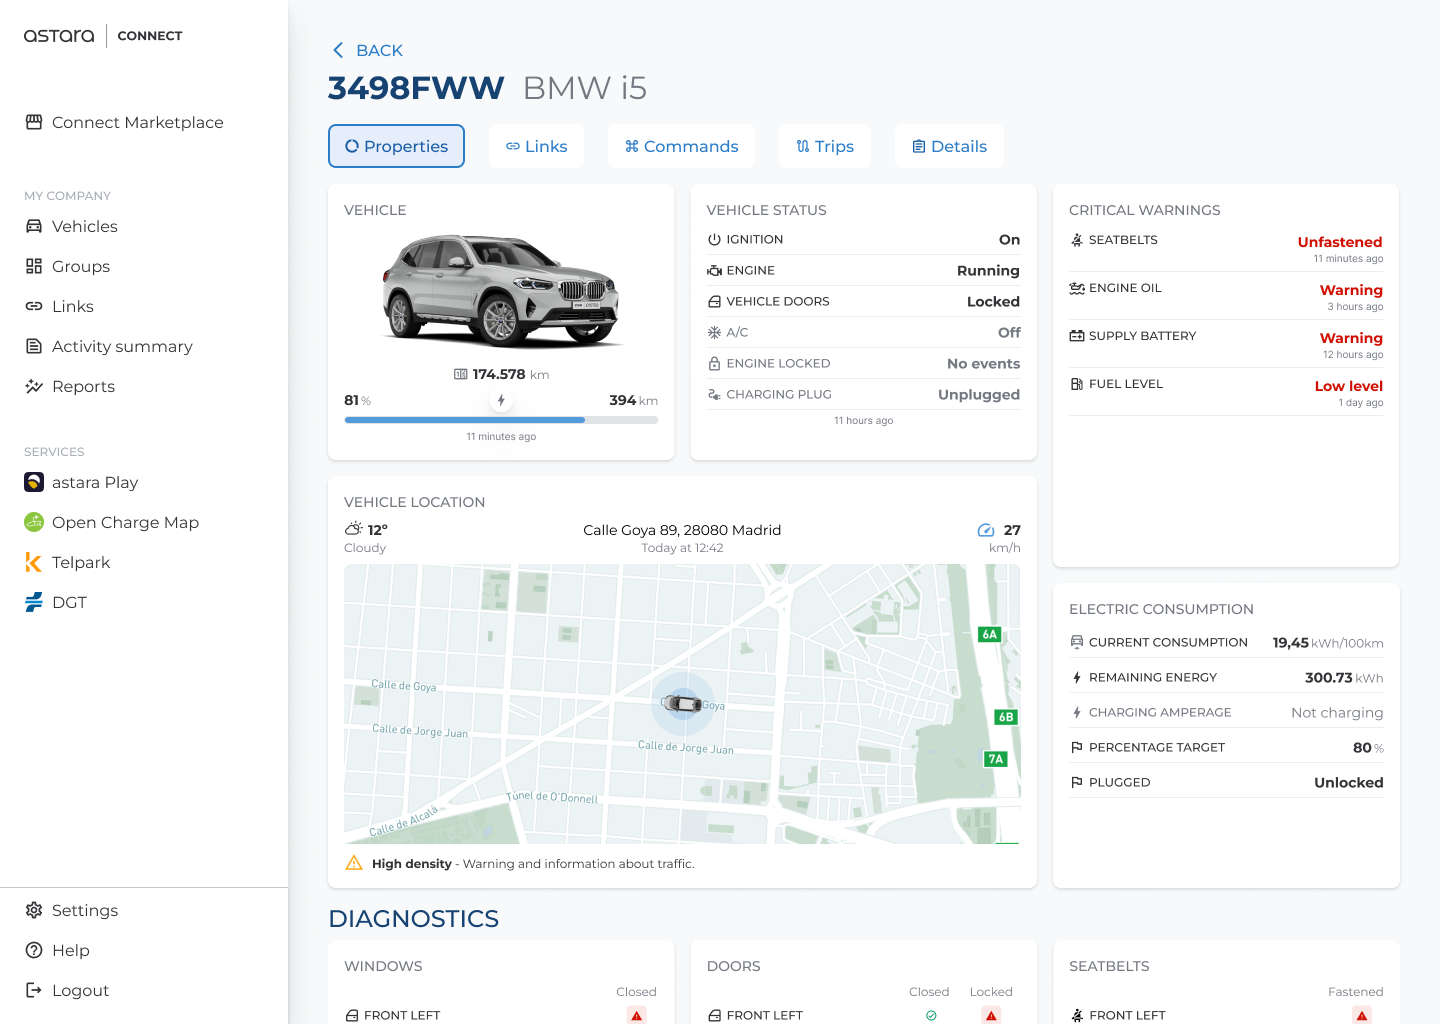This screenshot has width=1440, height=1024.
Task: Open the Trips tab
Action: [825, 146]
